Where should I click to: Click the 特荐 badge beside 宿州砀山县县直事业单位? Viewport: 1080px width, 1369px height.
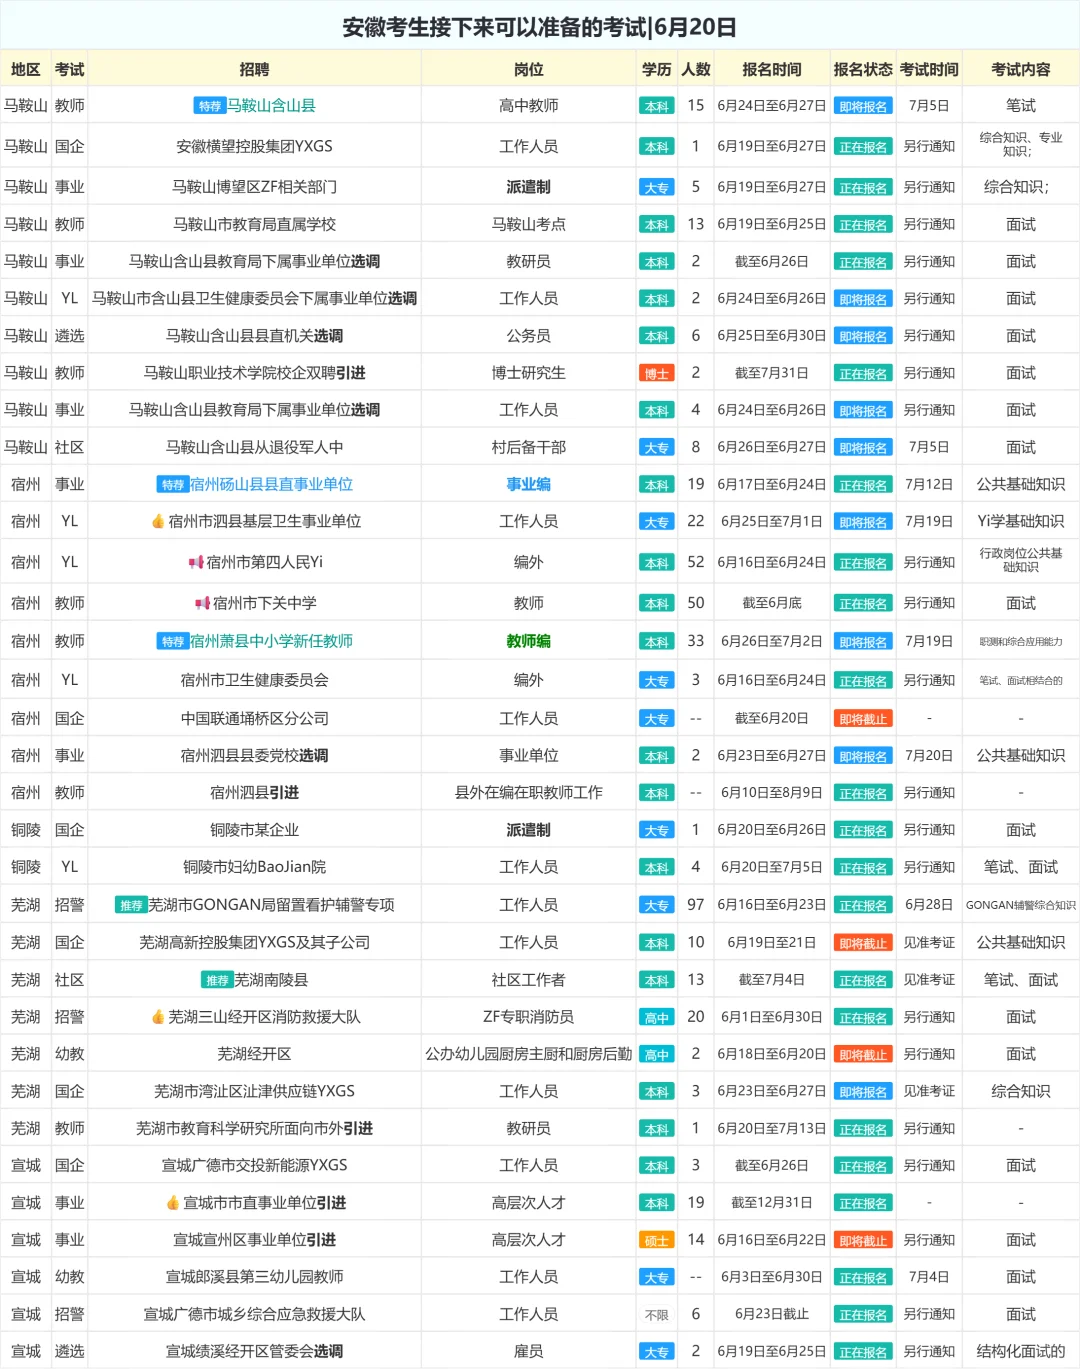click(173, 485)
